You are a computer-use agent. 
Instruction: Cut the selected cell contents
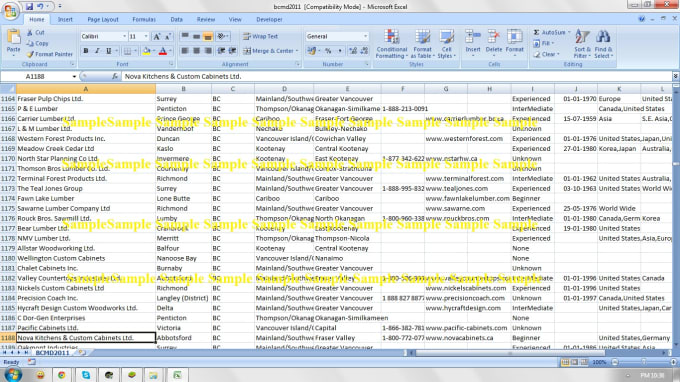[x=36, y=33]
